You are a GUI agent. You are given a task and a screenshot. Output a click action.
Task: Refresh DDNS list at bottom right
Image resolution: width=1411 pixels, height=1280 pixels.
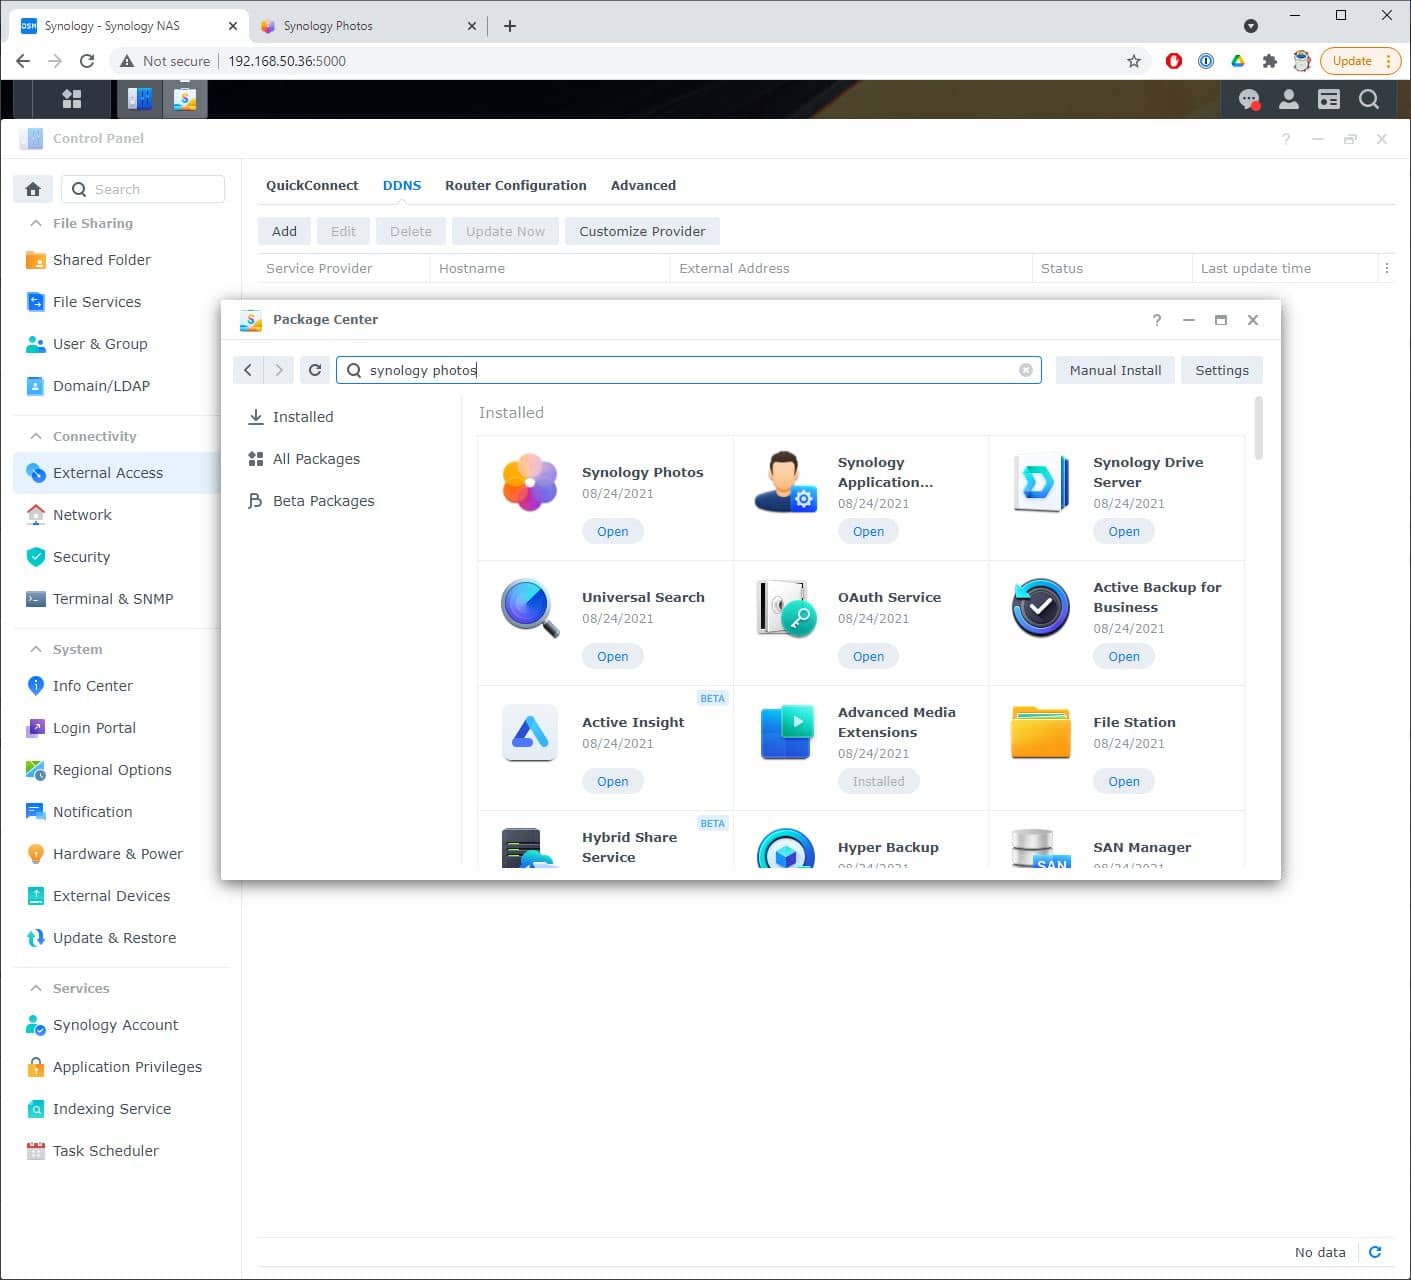[x=1375, y=1252]
